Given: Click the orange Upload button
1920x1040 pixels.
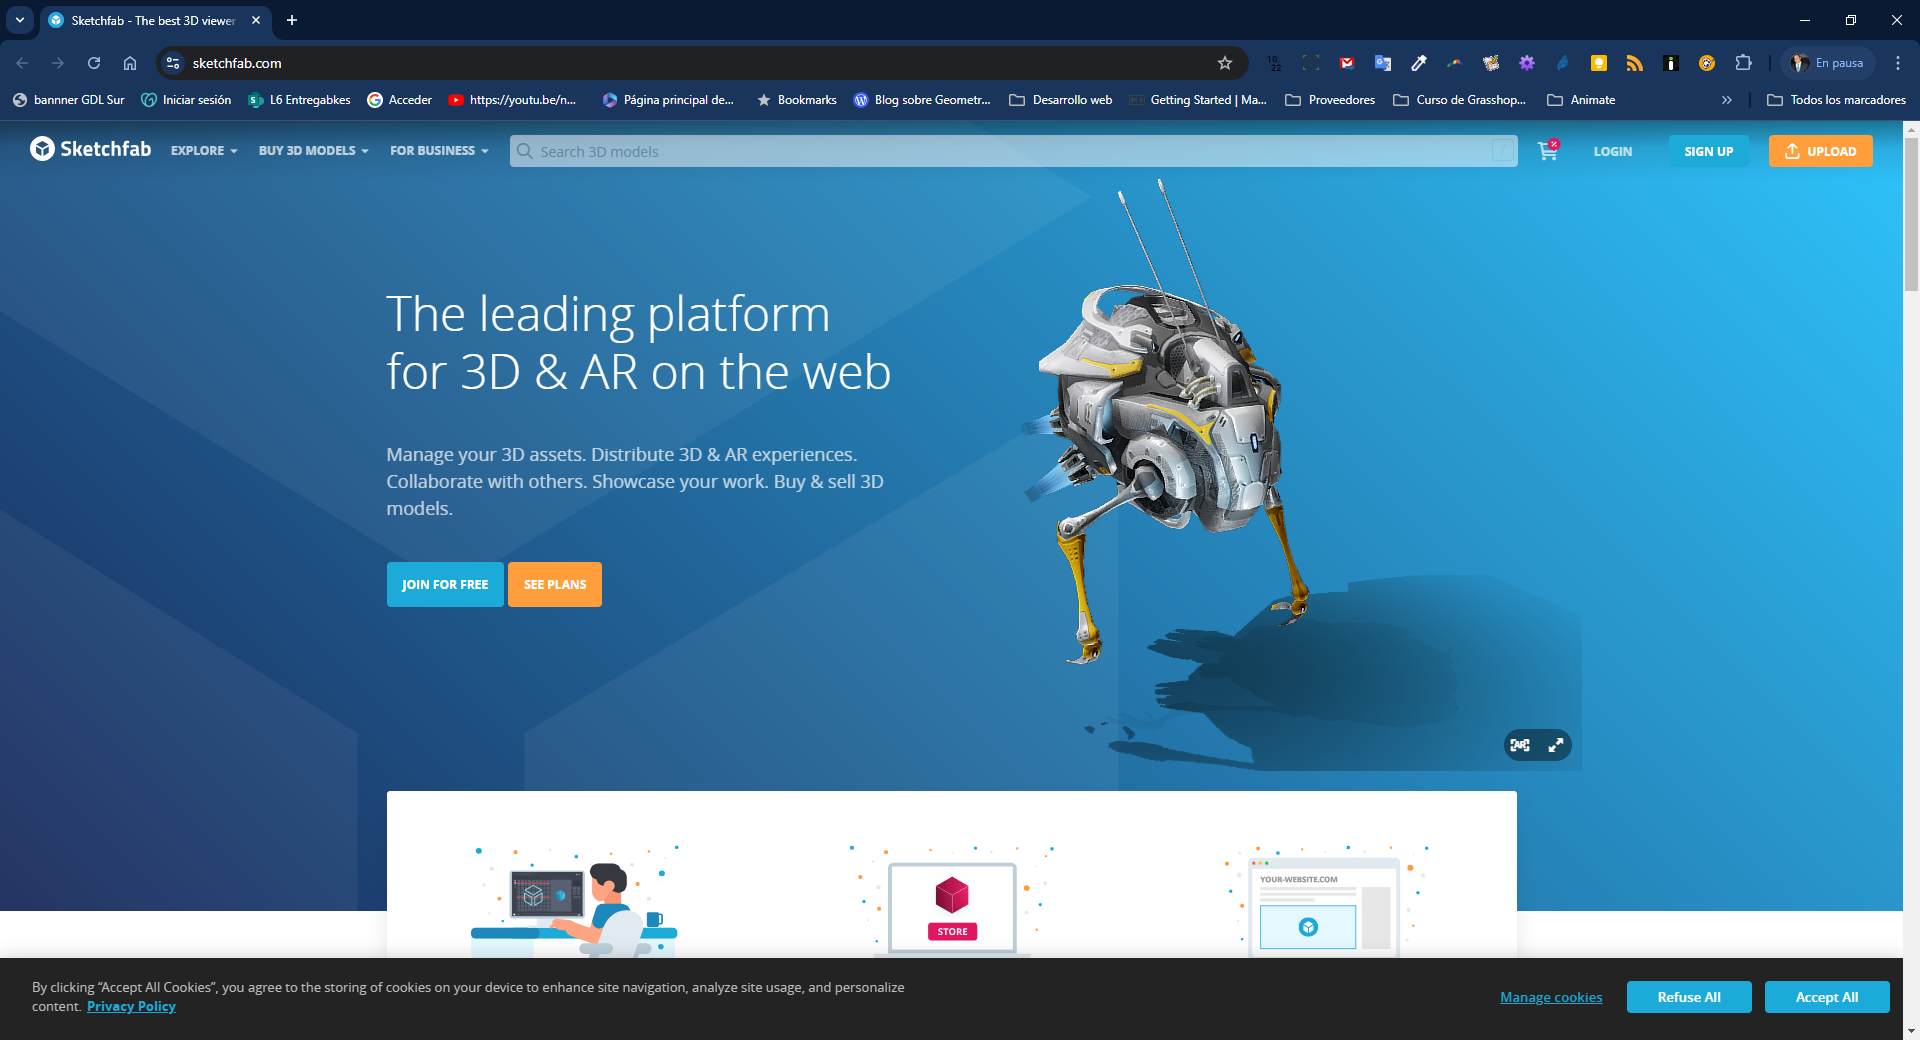Looking at the screenshot, I should 1820,151.
